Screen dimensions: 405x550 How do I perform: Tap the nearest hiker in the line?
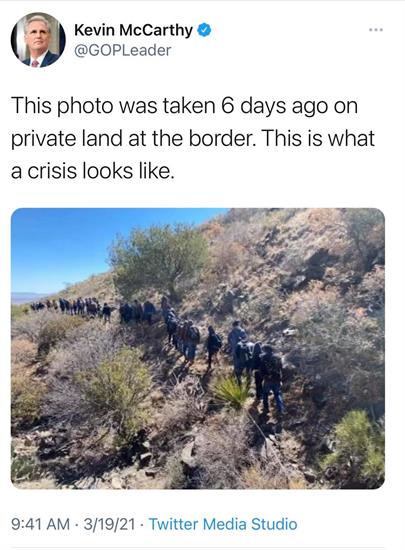click(x=270, y=379)
